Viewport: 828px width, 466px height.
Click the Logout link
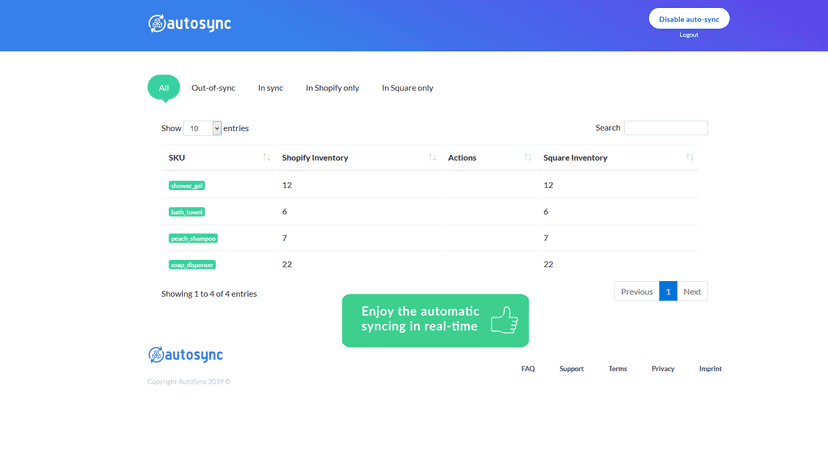689,35
